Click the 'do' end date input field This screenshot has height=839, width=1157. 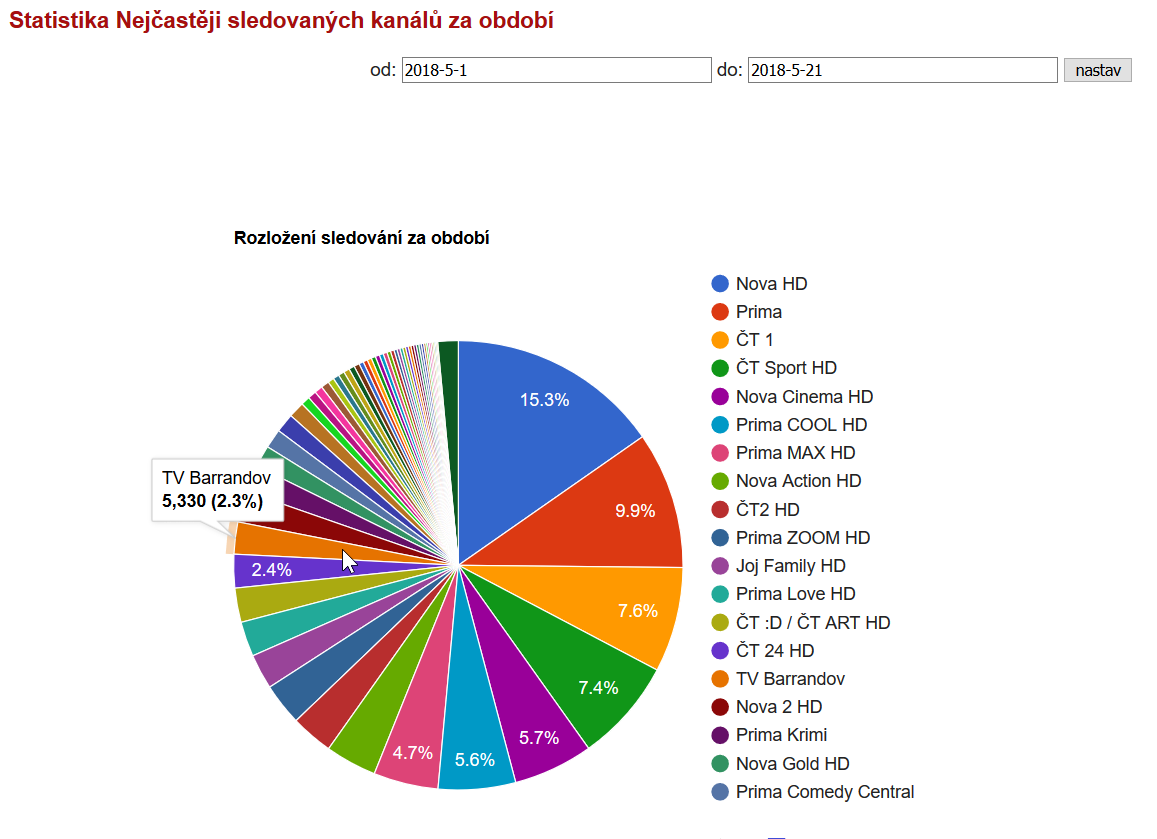tap(902, 70)
